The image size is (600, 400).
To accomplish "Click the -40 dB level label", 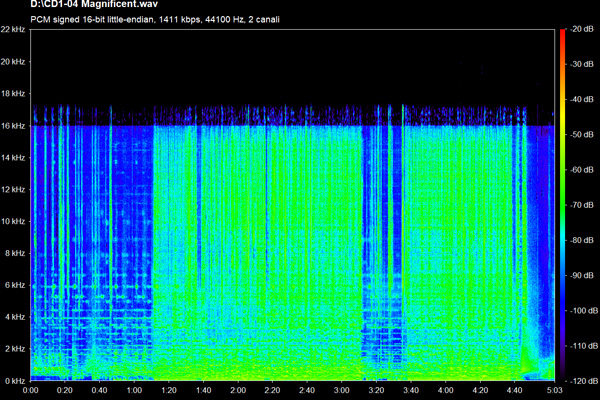I will [582, 99].
